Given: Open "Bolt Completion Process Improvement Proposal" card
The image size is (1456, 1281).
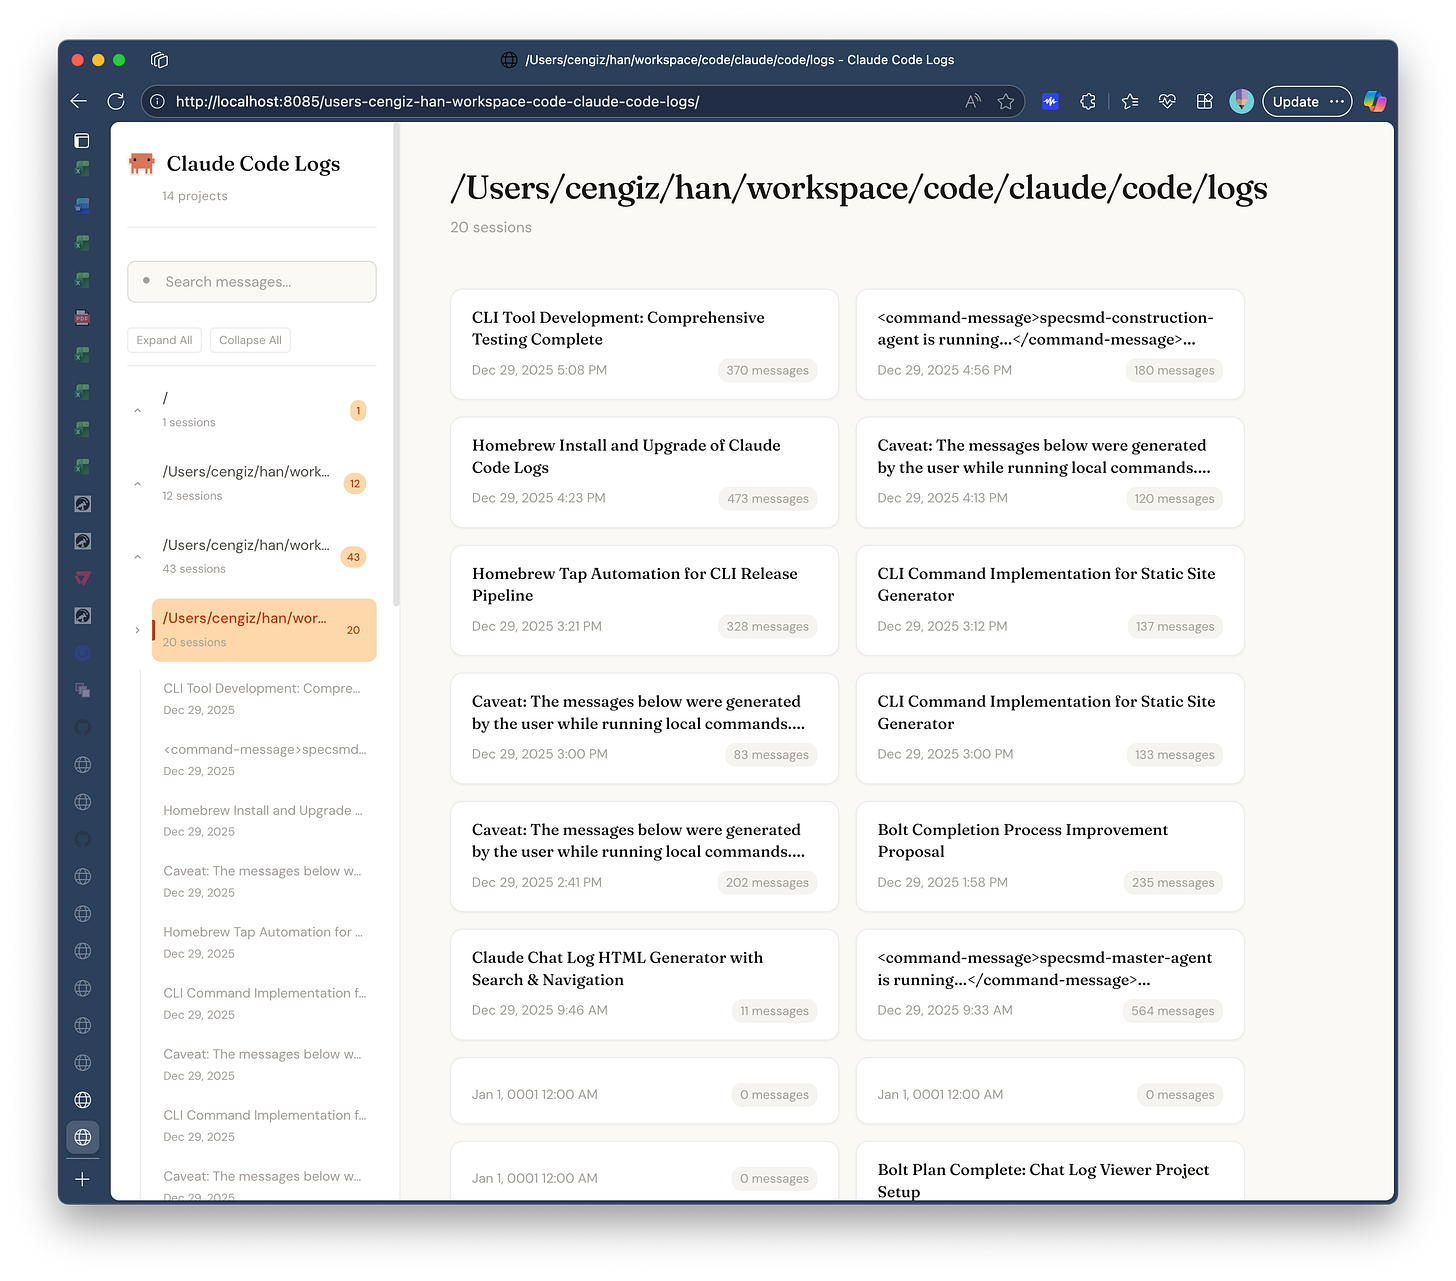Looking at the screenshot, I should click(x=1050, y=856).
